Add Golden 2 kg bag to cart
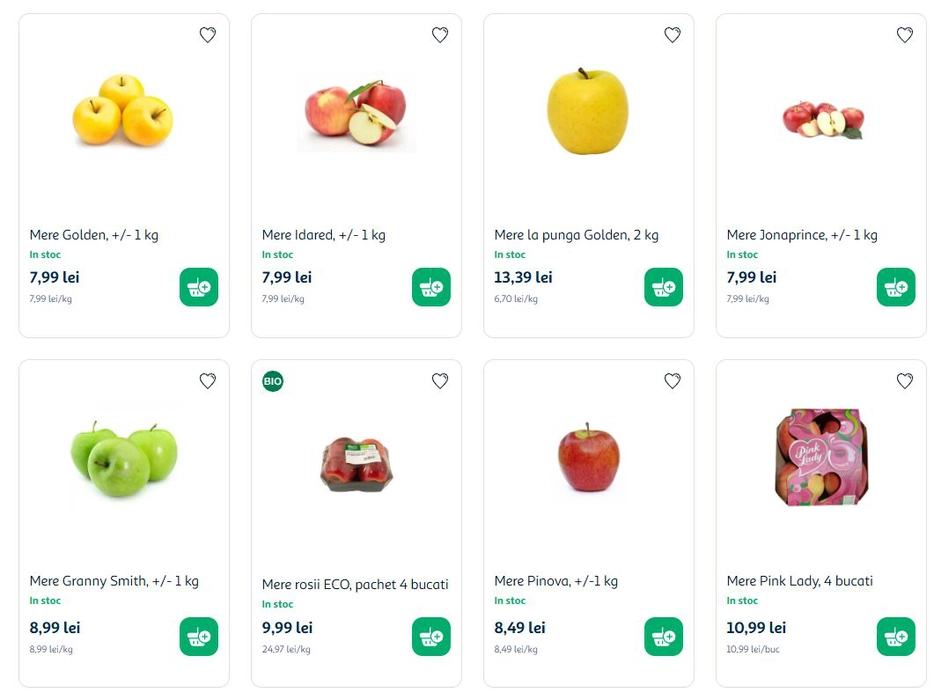This screenshot has height=700, width=934. (663, 287)
